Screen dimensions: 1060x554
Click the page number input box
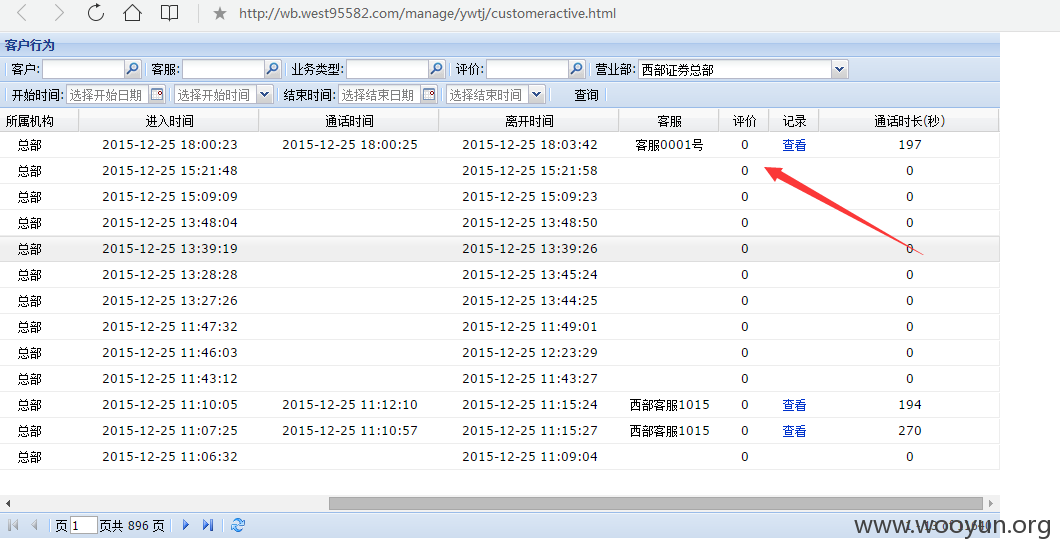point(83,525)
